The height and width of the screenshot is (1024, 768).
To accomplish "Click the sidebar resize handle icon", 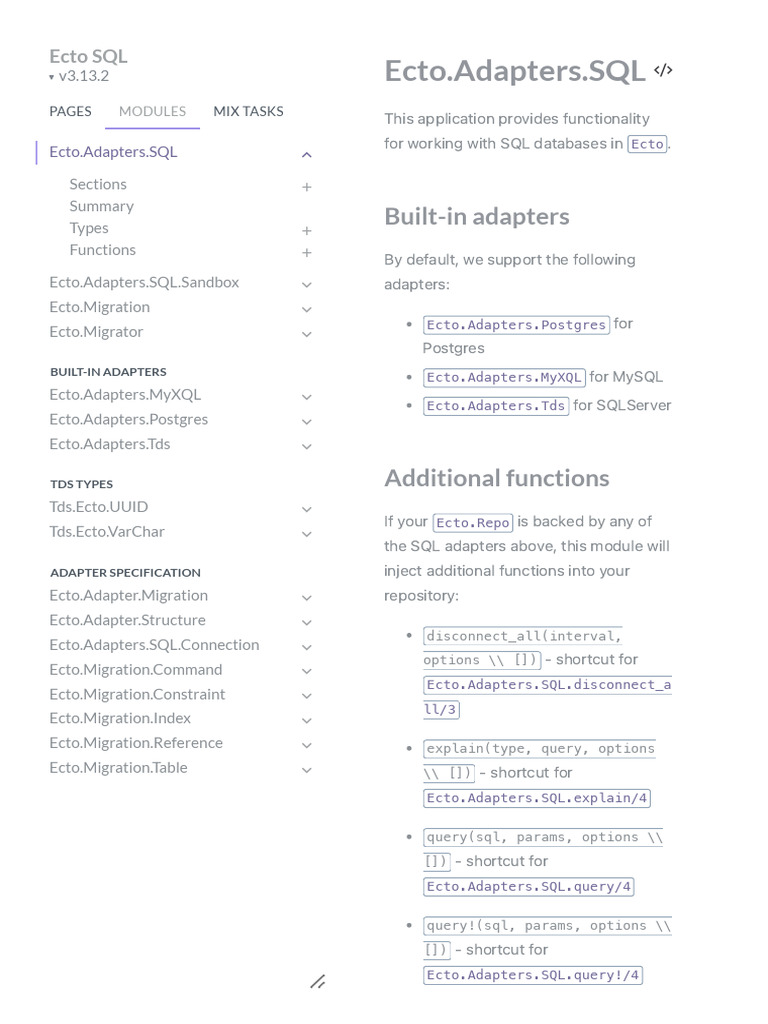I will (317, 982).
